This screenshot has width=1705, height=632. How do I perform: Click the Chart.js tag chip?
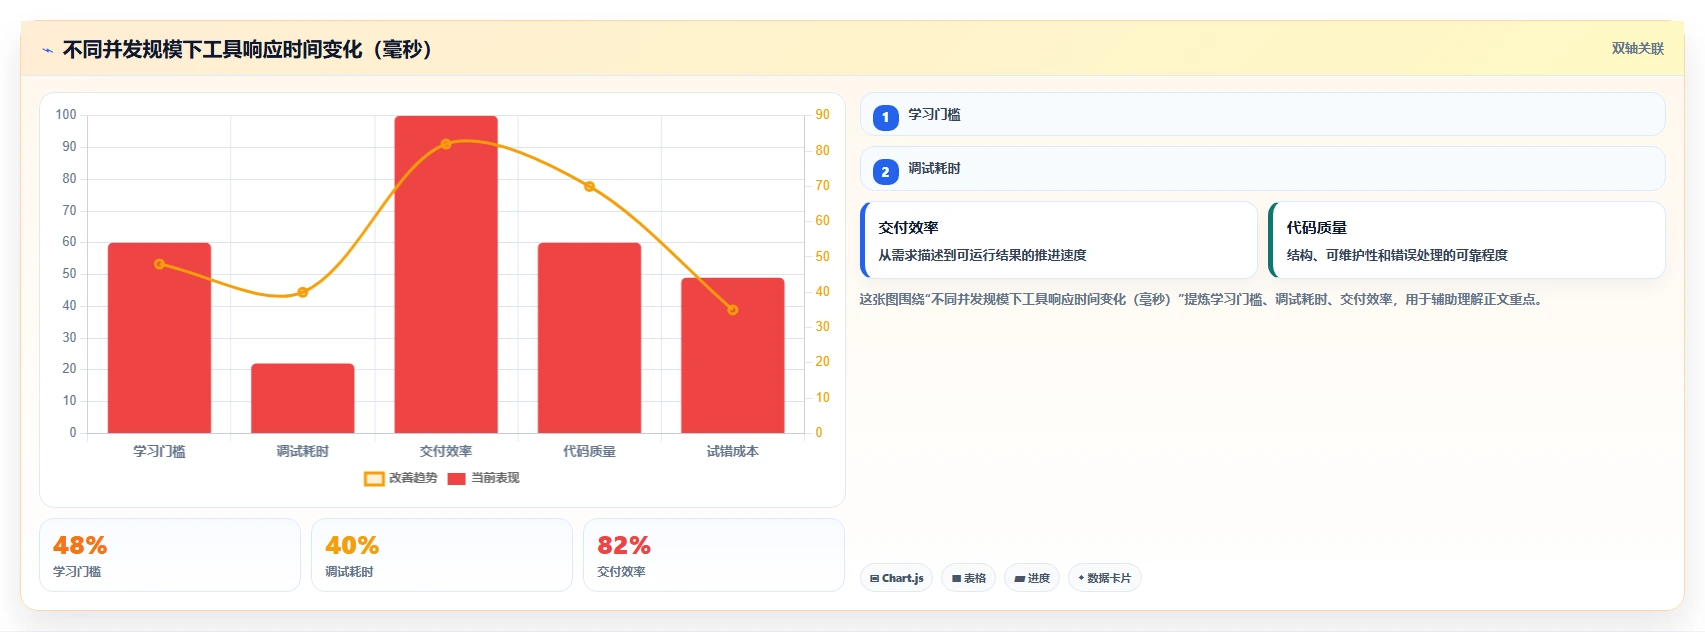(897, 578)
